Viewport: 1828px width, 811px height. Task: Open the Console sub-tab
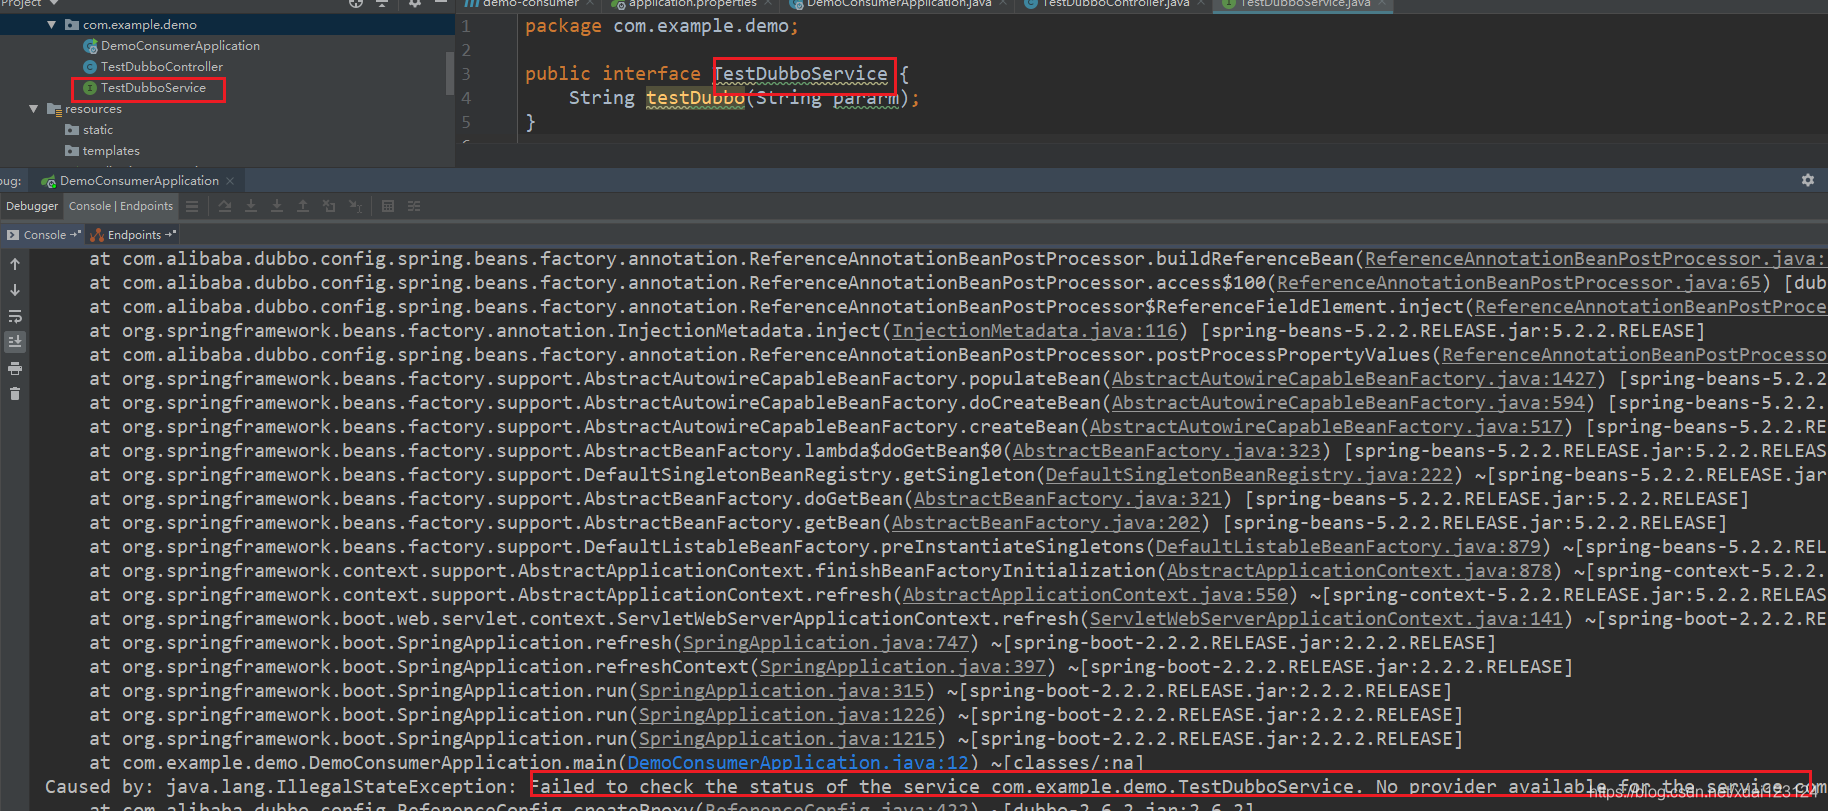44,235
